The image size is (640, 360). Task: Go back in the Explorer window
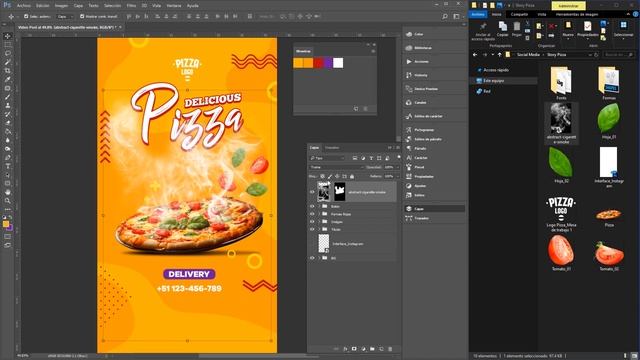[475, 54]
